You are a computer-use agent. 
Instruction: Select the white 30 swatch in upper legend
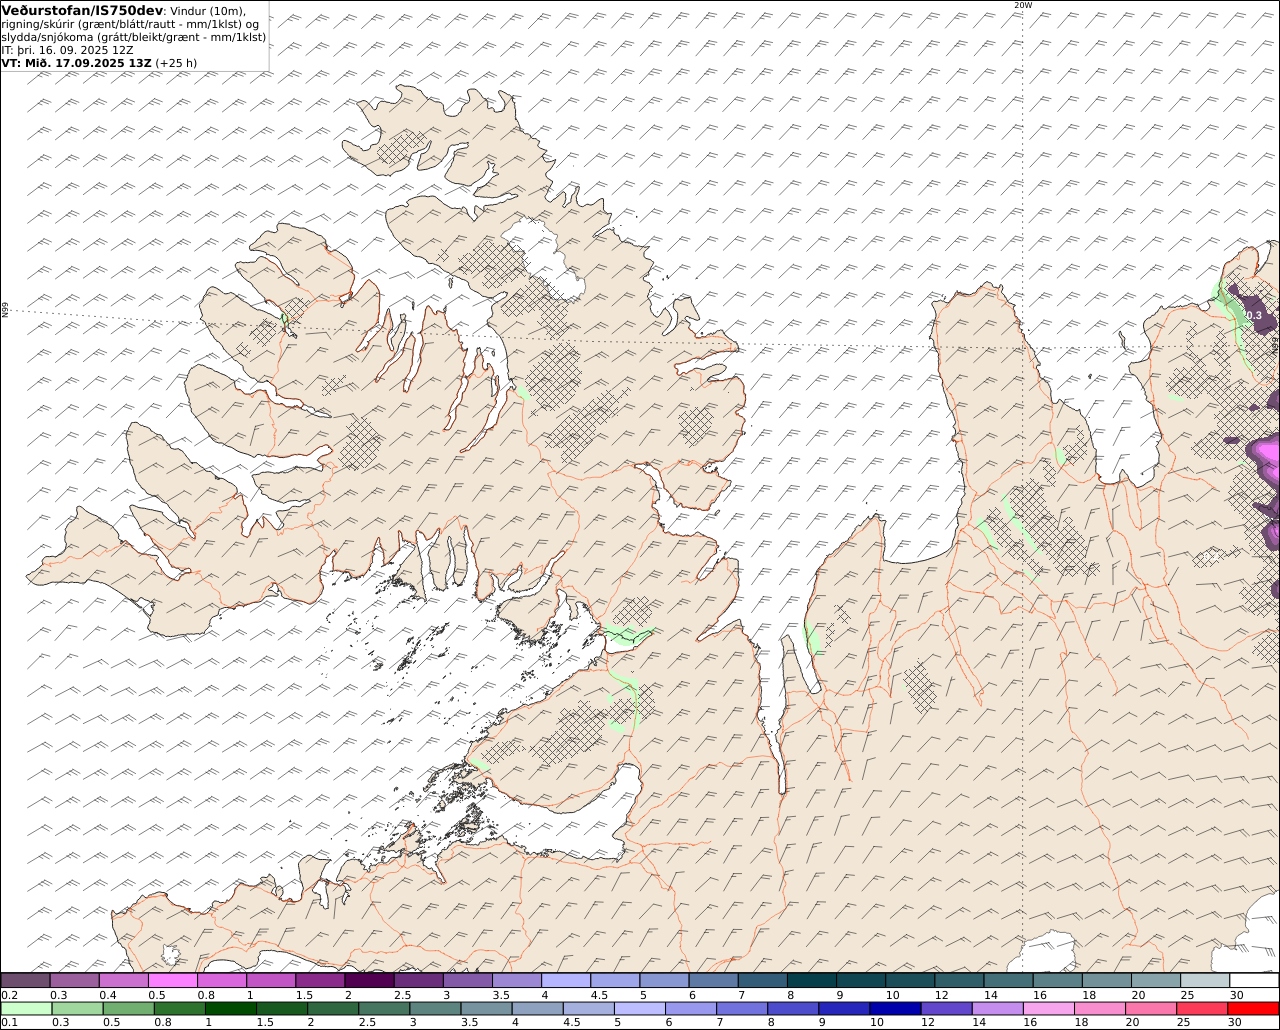(x=1254, y=980)
